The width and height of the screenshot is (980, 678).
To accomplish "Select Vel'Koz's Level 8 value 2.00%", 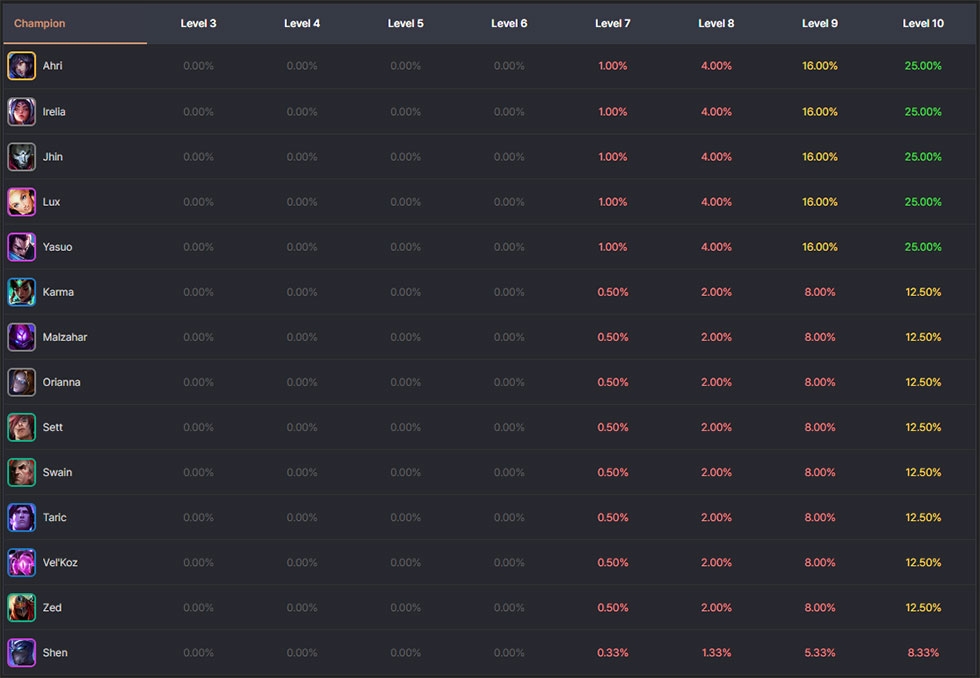I will 716,562.
